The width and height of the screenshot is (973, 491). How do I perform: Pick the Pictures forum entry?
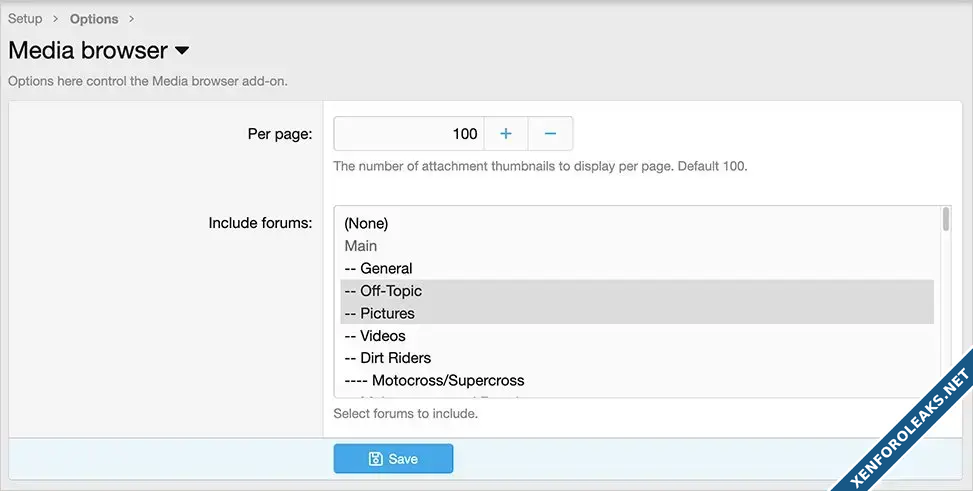tap(379, 313)
